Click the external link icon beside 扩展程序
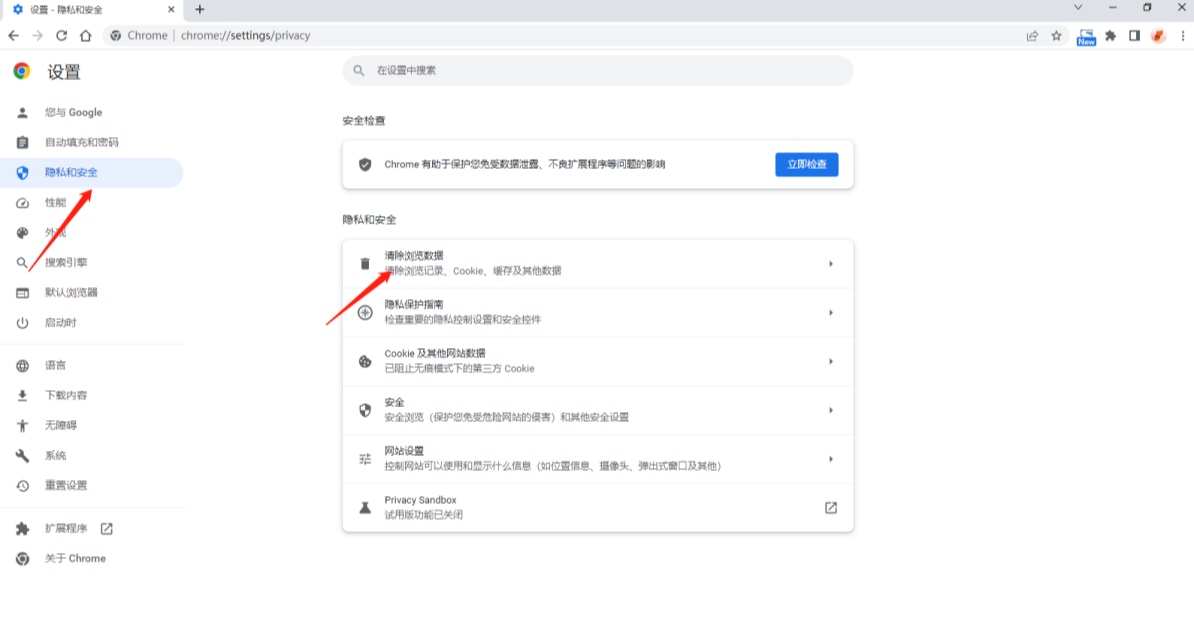 click(107, 529)
